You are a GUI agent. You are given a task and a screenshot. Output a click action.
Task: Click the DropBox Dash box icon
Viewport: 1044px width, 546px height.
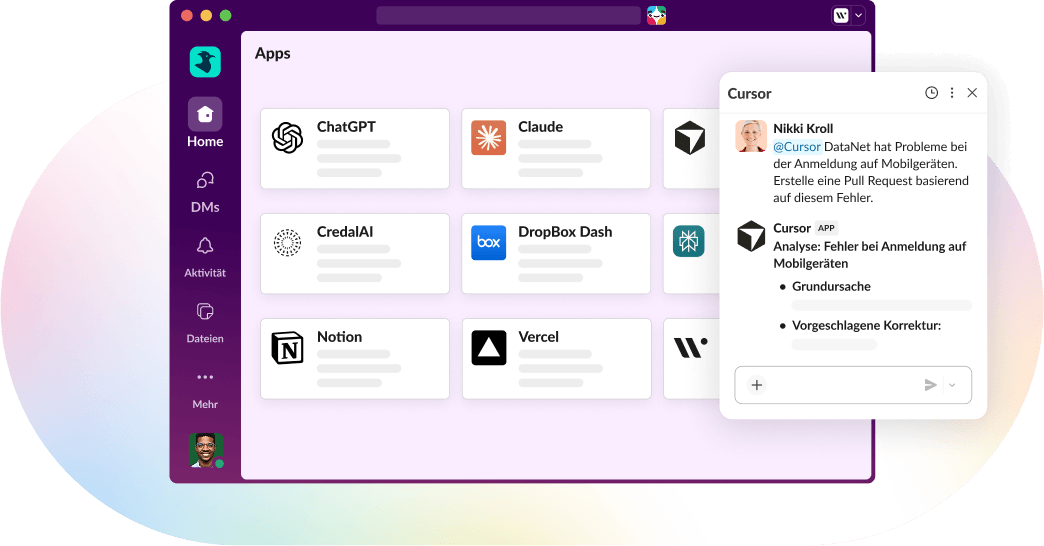click(x=489, y=242)
